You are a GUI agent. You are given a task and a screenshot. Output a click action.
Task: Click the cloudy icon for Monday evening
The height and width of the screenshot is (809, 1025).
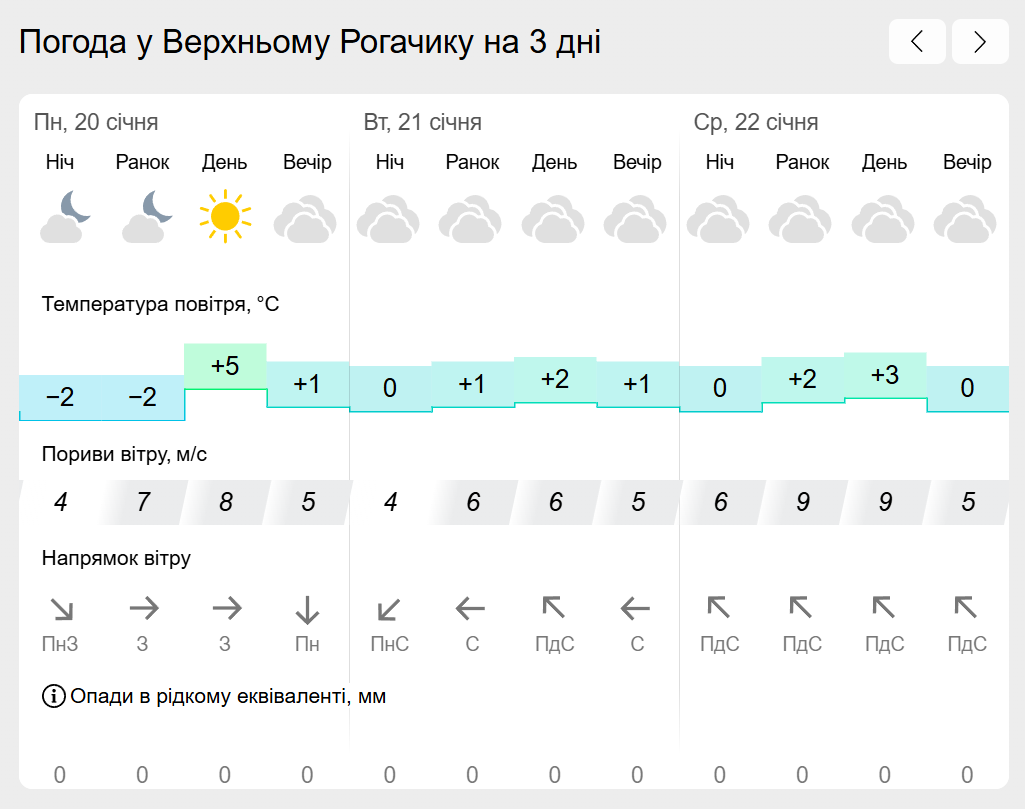pos(305,219)
